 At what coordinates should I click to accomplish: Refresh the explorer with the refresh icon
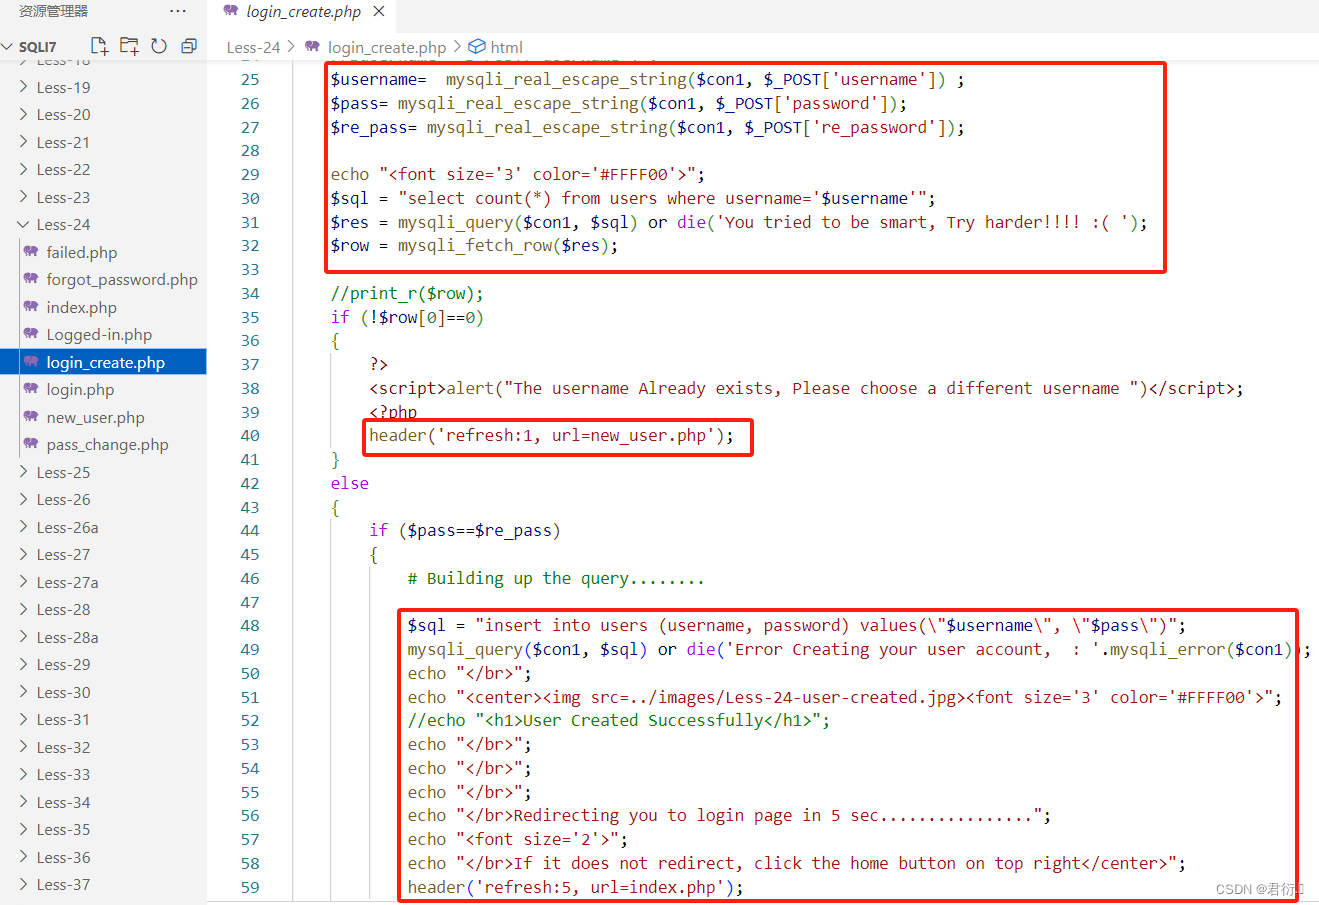[x=159, y=46]
